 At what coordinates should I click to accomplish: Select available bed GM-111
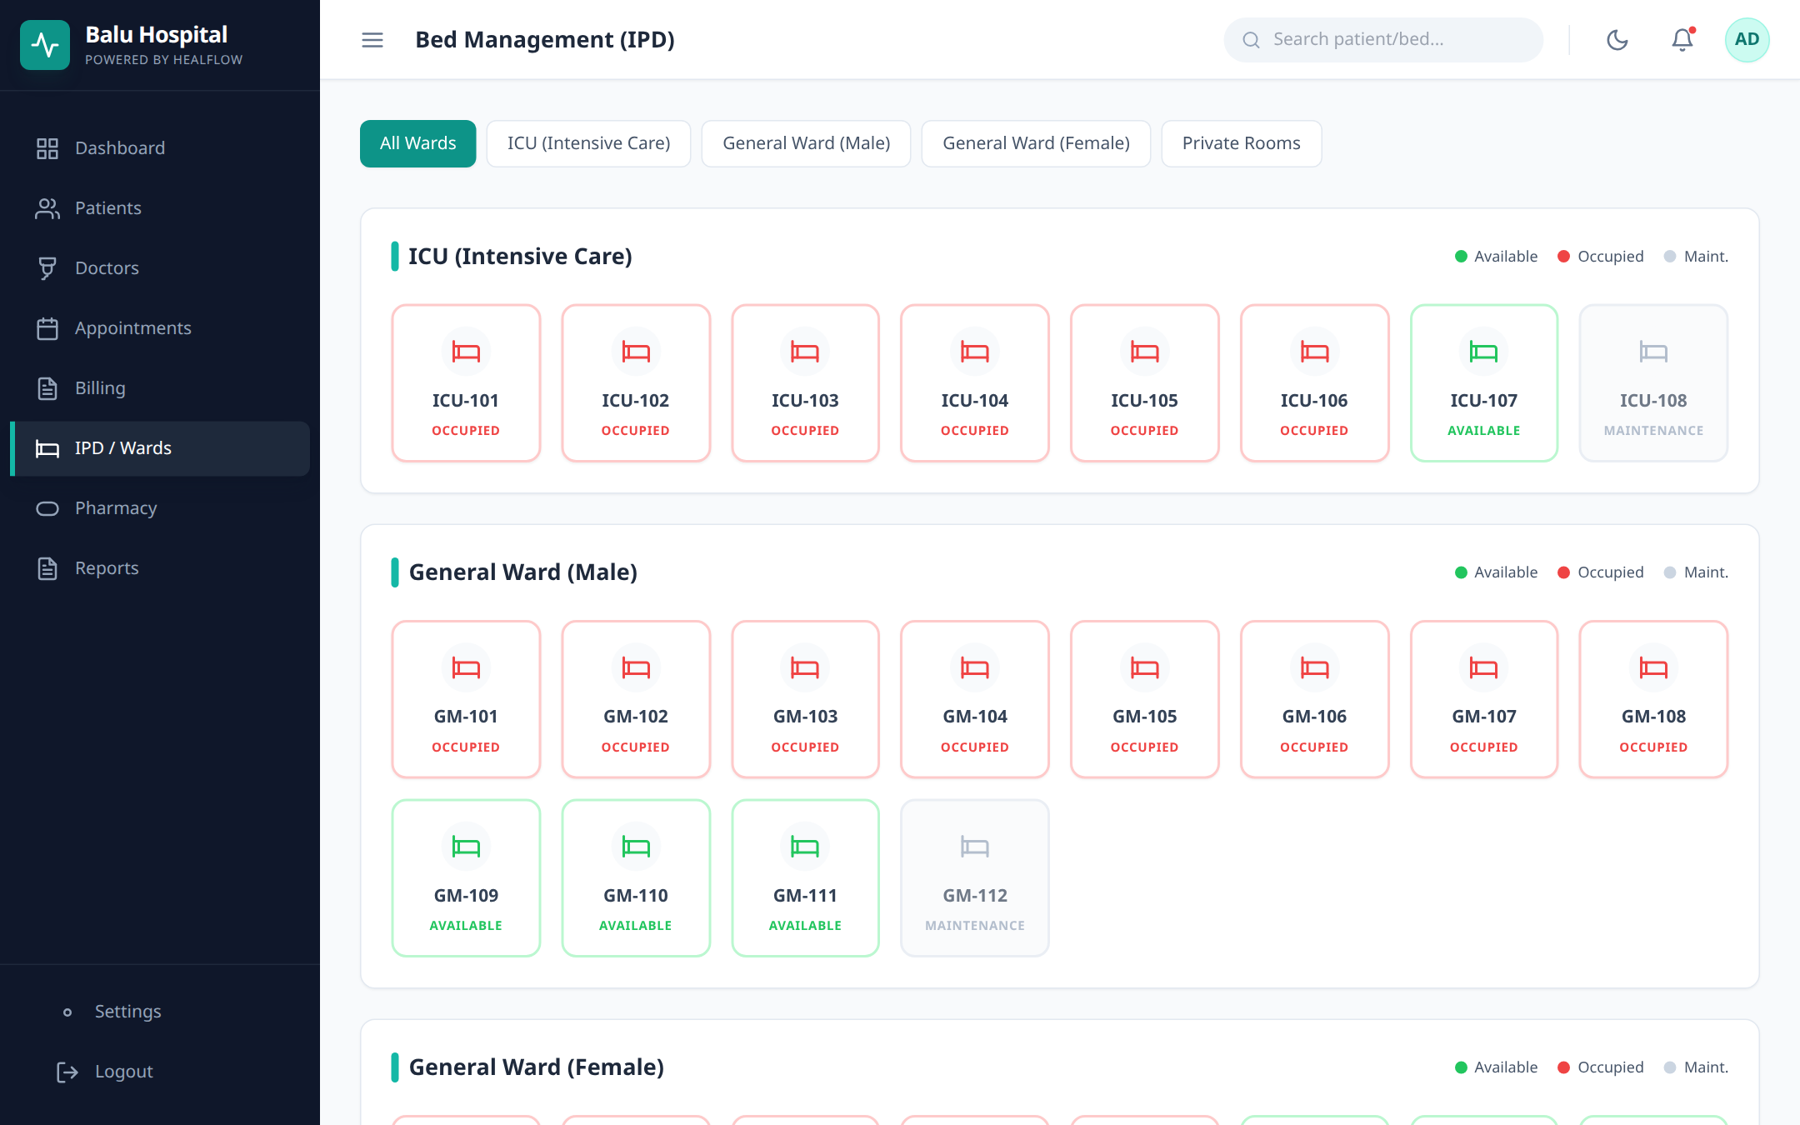point(805,878)
